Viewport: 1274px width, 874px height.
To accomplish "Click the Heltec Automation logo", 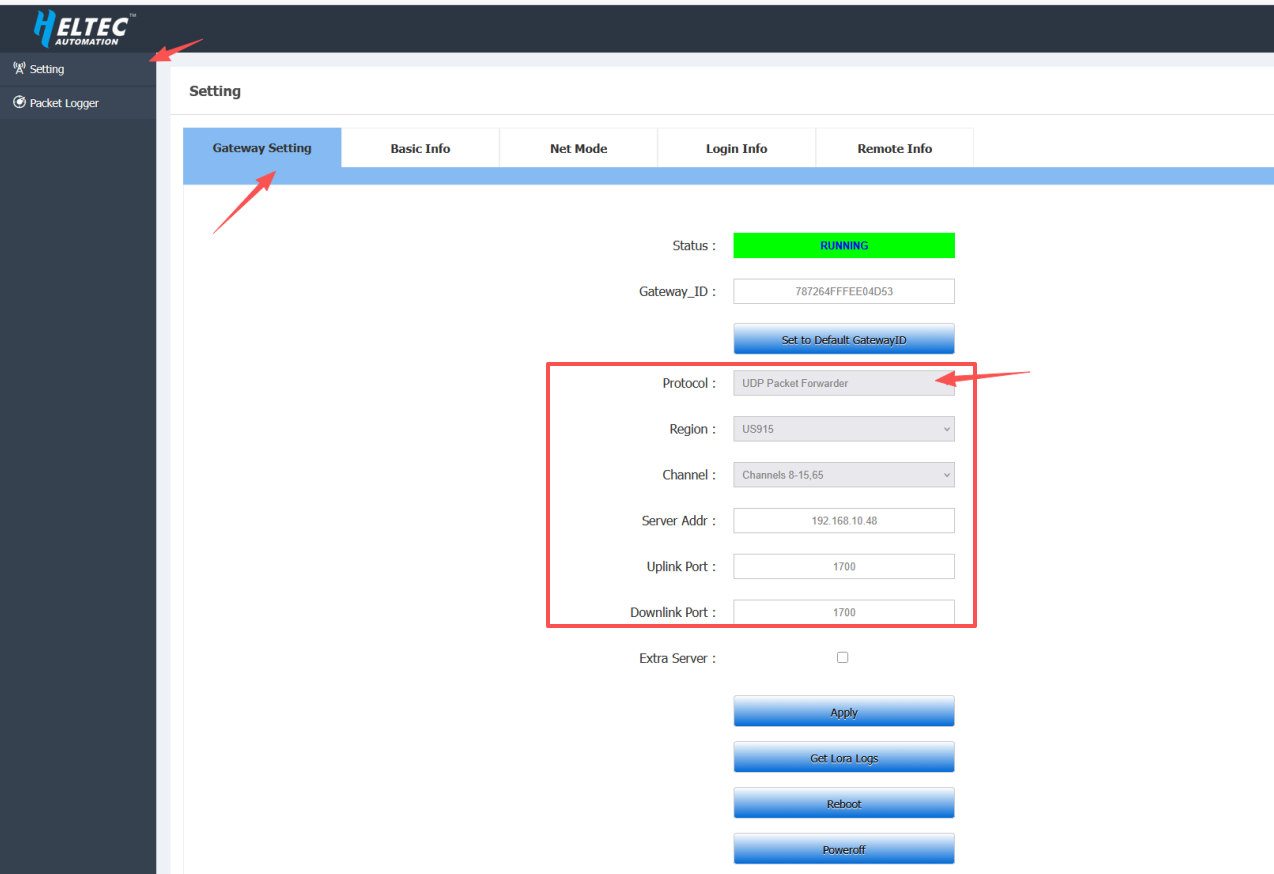I will tap(84, 28).
